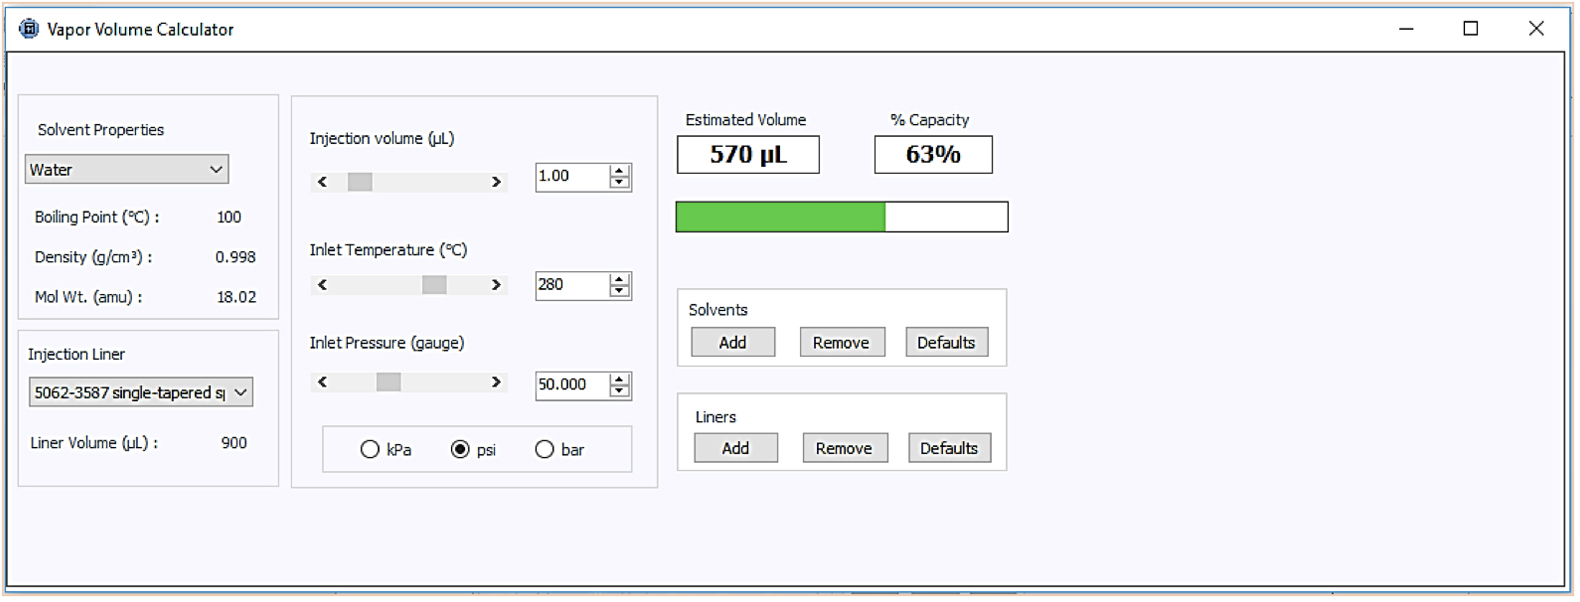Click right arrow of Injection volume slider

[496, 182]
